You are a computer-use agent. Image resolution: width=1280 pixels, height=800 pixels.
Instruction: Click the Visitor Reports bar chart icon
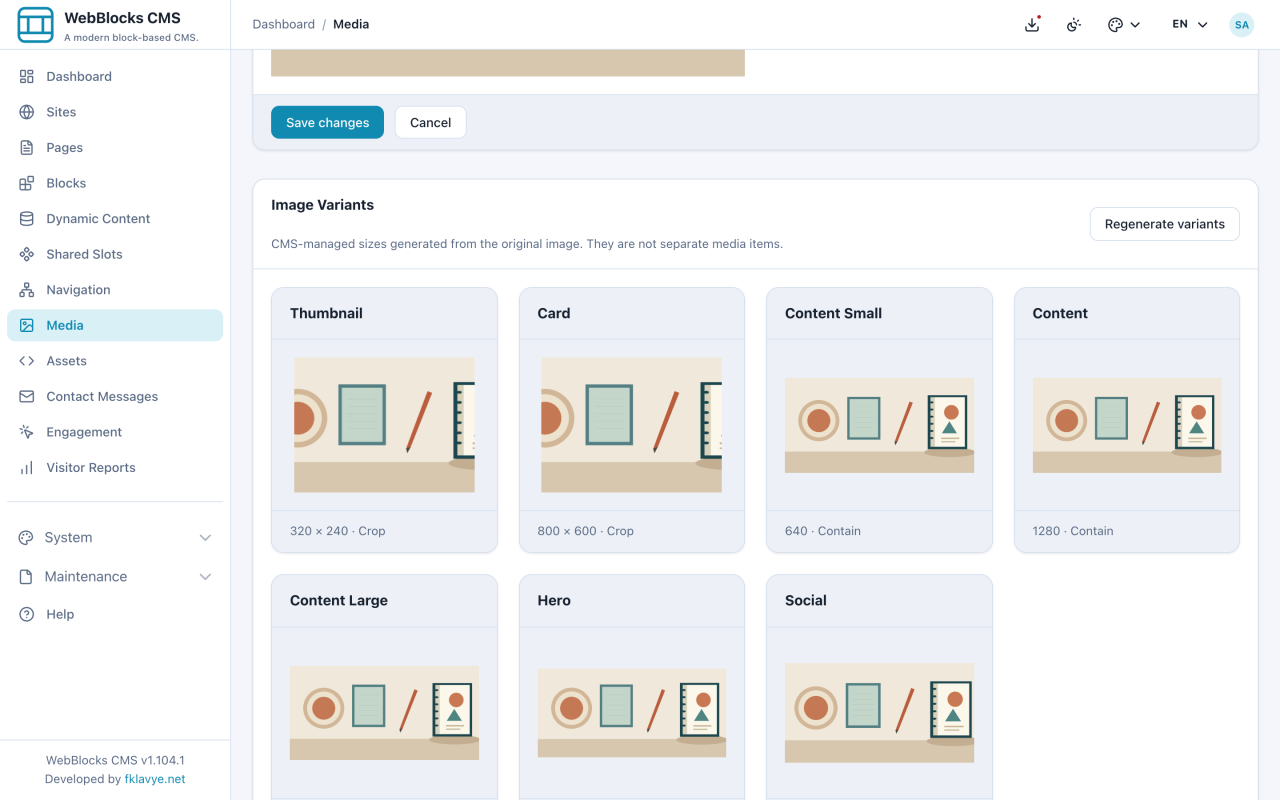click(x=27, y=468)
